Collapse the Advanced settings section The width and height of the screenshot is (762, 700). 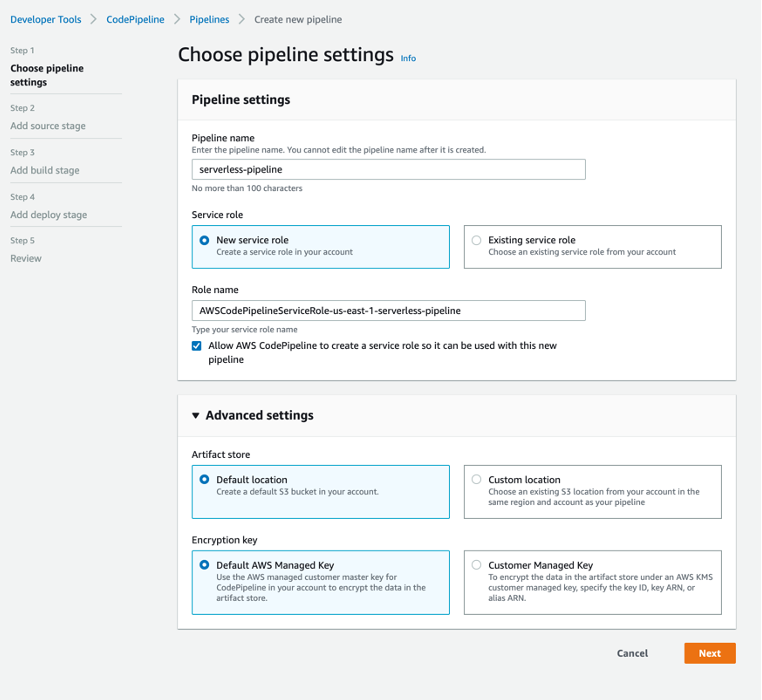196,416
